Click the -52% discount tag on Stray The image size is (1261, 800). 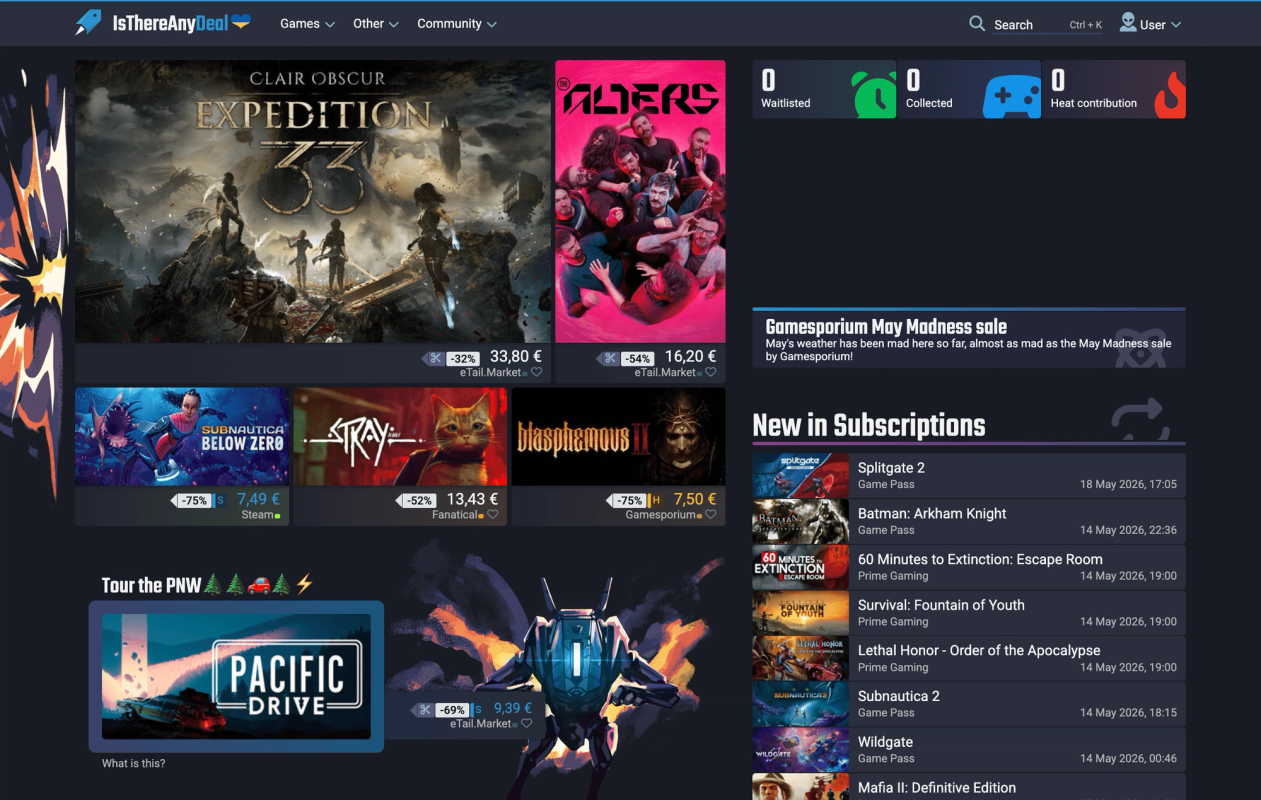pyautogui.click(x=418, y=500)
